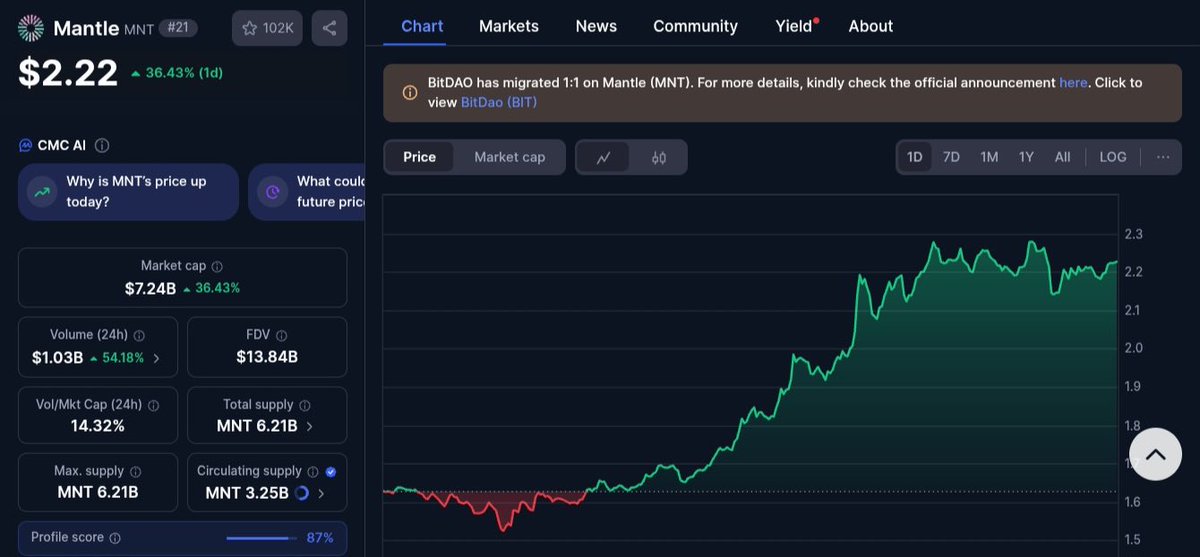Click the circulating supply progress ring
The image size is (1200, 557).
pos(302,493)
